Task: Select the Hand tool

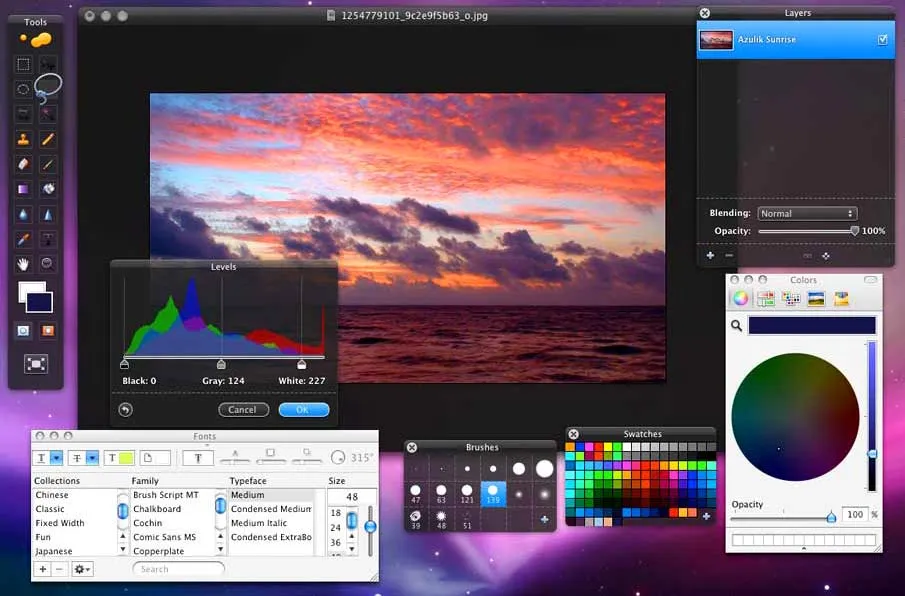Action: pyautogui.click(x=23, y=264)
